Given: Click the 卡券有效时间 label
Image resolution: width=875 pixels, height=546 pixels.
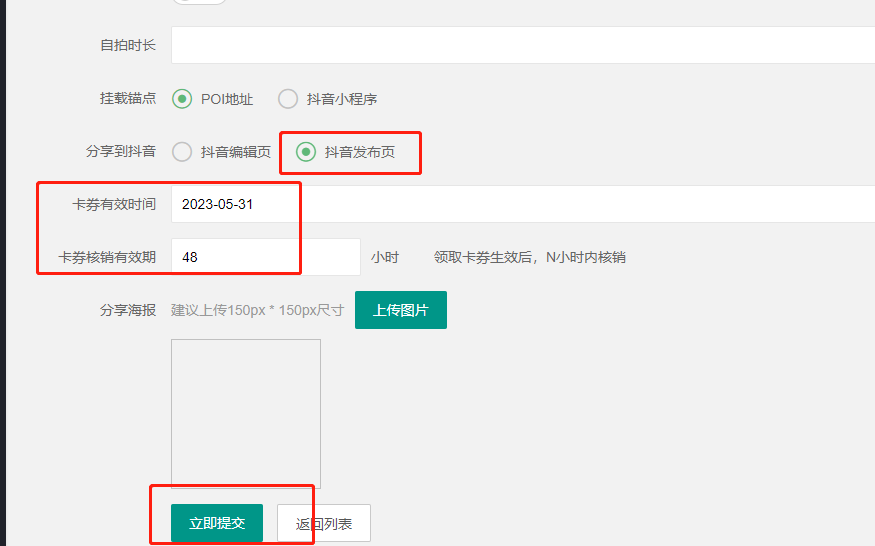Looking at the screenshot, I should 114,204.
